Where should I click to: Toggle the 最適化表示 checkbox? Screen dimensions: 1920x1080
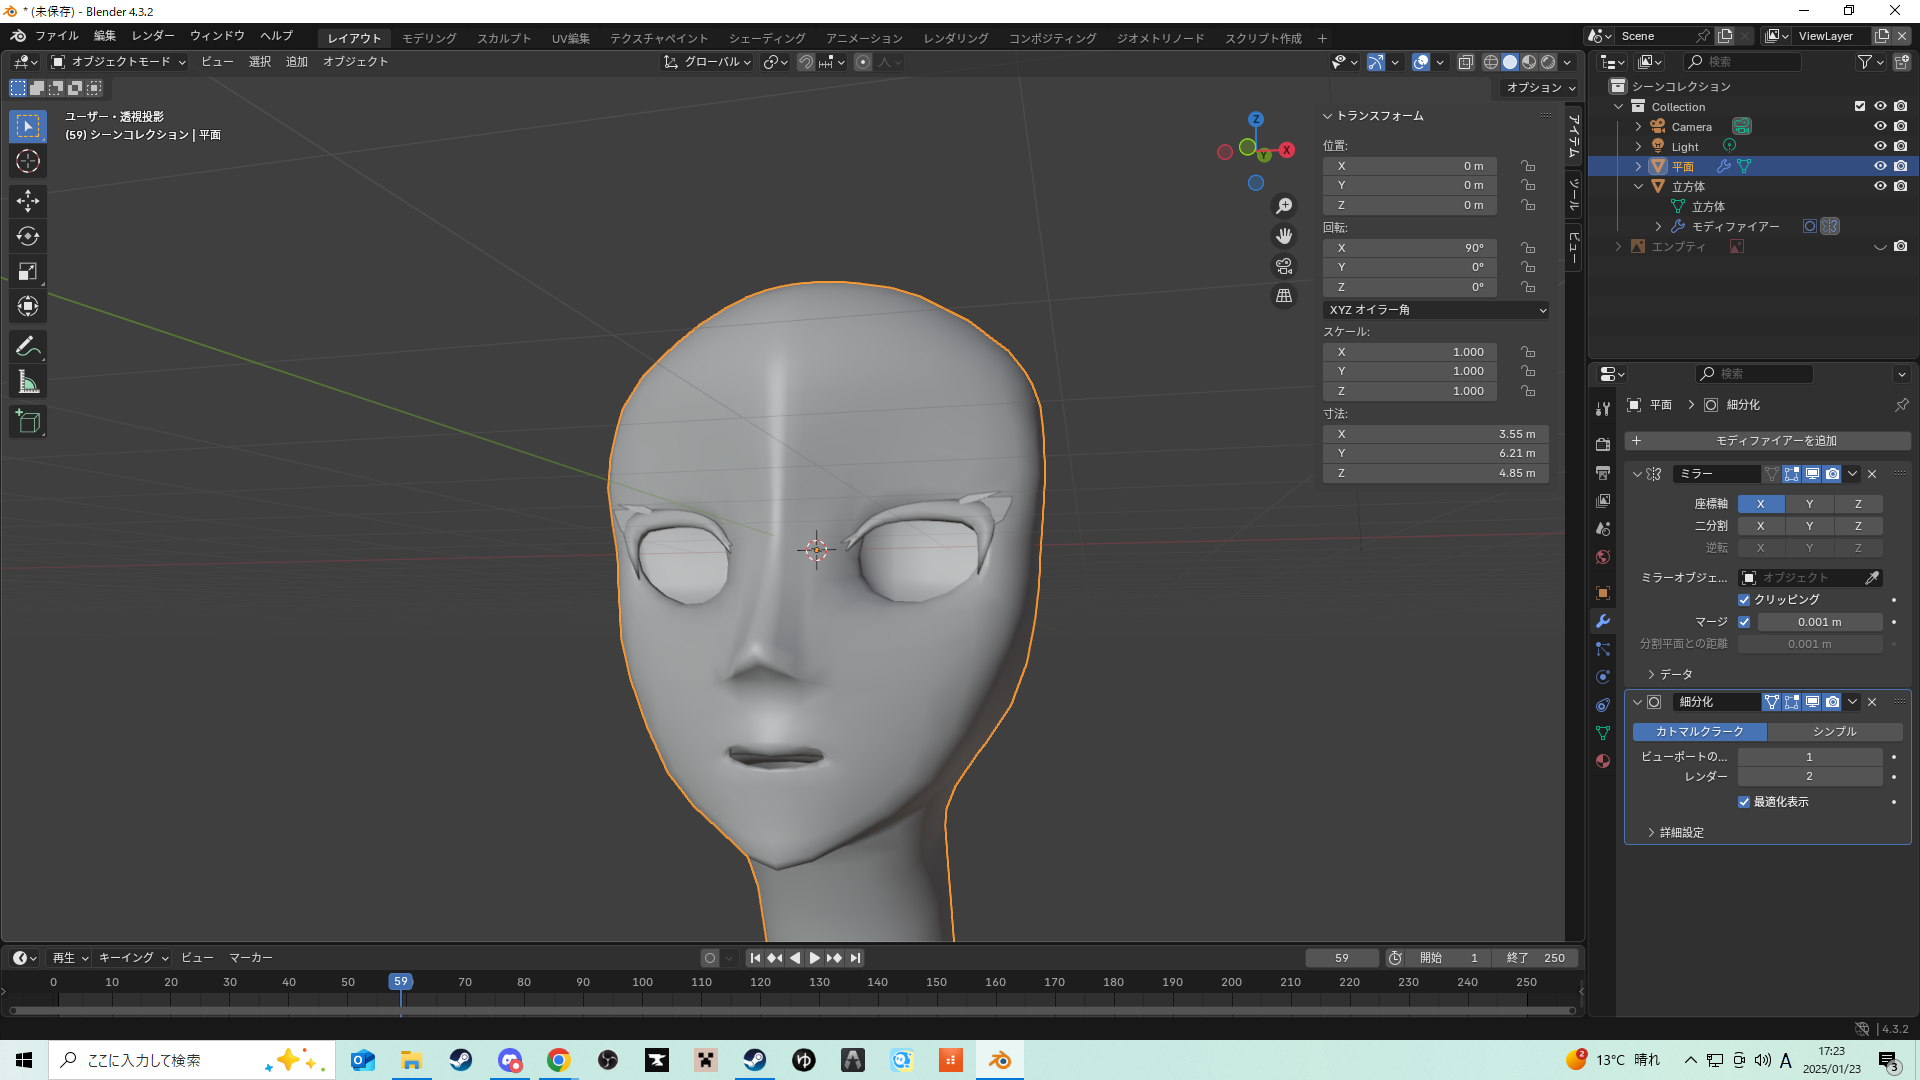click(1744, 802)
